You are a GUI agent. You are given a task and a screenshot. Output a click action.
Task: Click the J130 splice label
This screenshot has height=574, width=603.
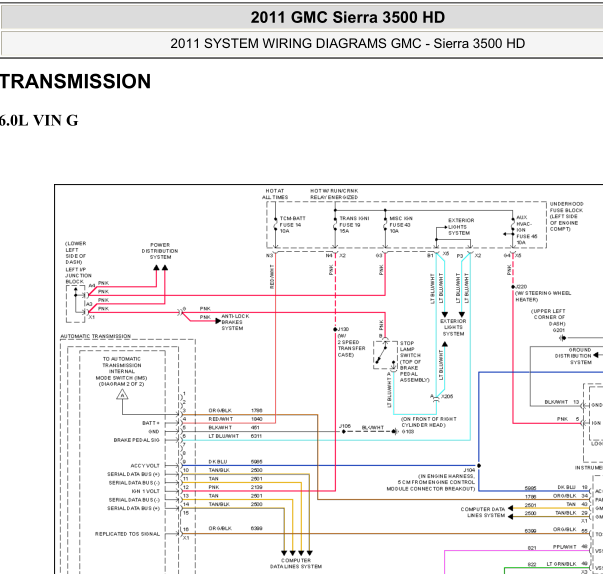(x=343, y=329)
